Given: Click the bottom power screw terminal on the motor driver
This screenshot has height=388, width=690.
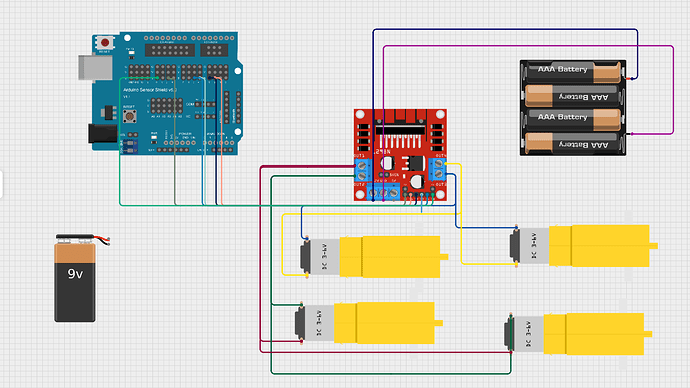Looking at the screenshot, I should tap(383, 192).
